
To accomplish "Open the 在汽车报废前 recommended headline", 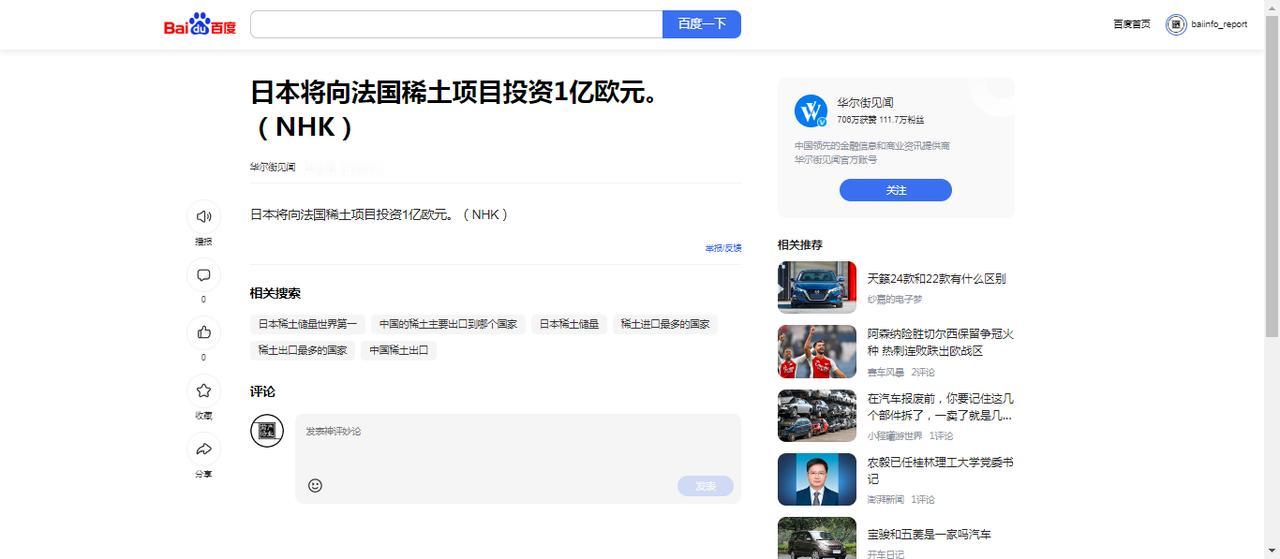I will [x=940, y=406].
